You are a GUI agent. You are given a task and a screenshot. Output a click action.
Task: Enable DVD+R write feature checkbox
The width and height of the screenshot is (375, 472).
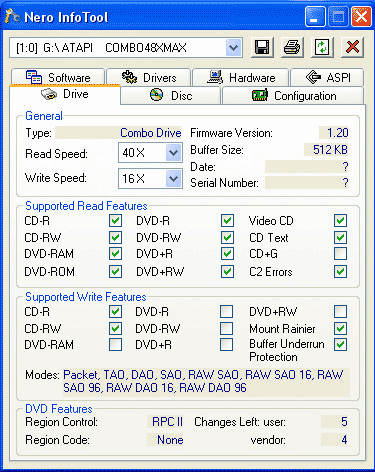tap(227, 345)
